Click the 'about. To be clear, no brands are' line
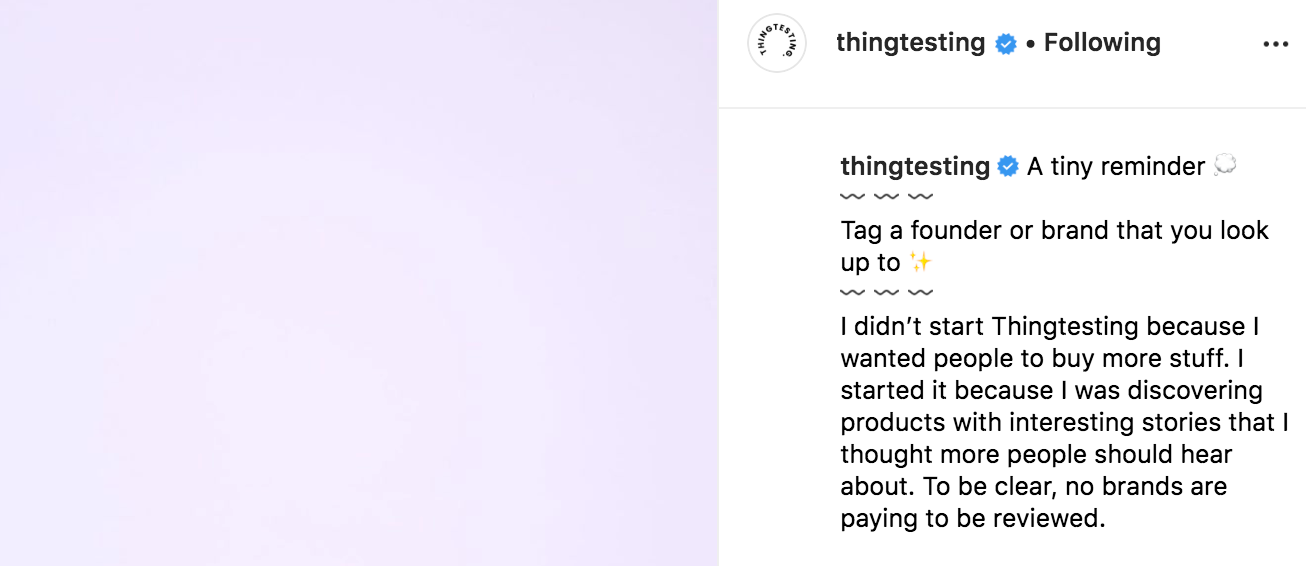Image resolution: width=1306 pixels, height=566 pixels. (x=1033, y=487)
